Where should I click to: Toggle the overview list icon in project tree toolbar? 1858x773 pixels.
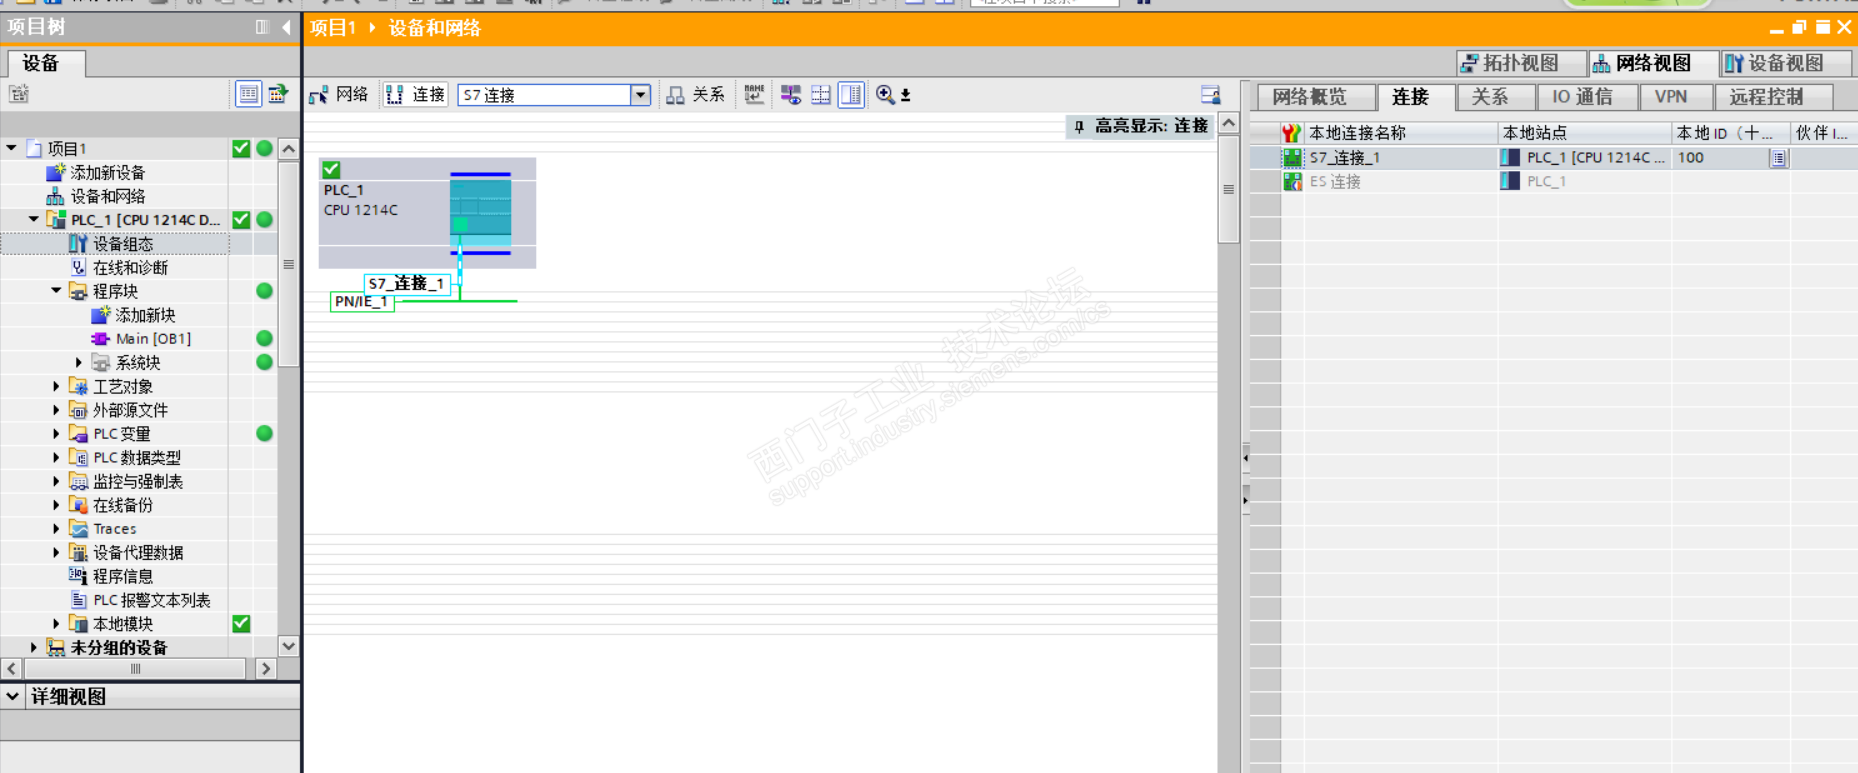249,95
